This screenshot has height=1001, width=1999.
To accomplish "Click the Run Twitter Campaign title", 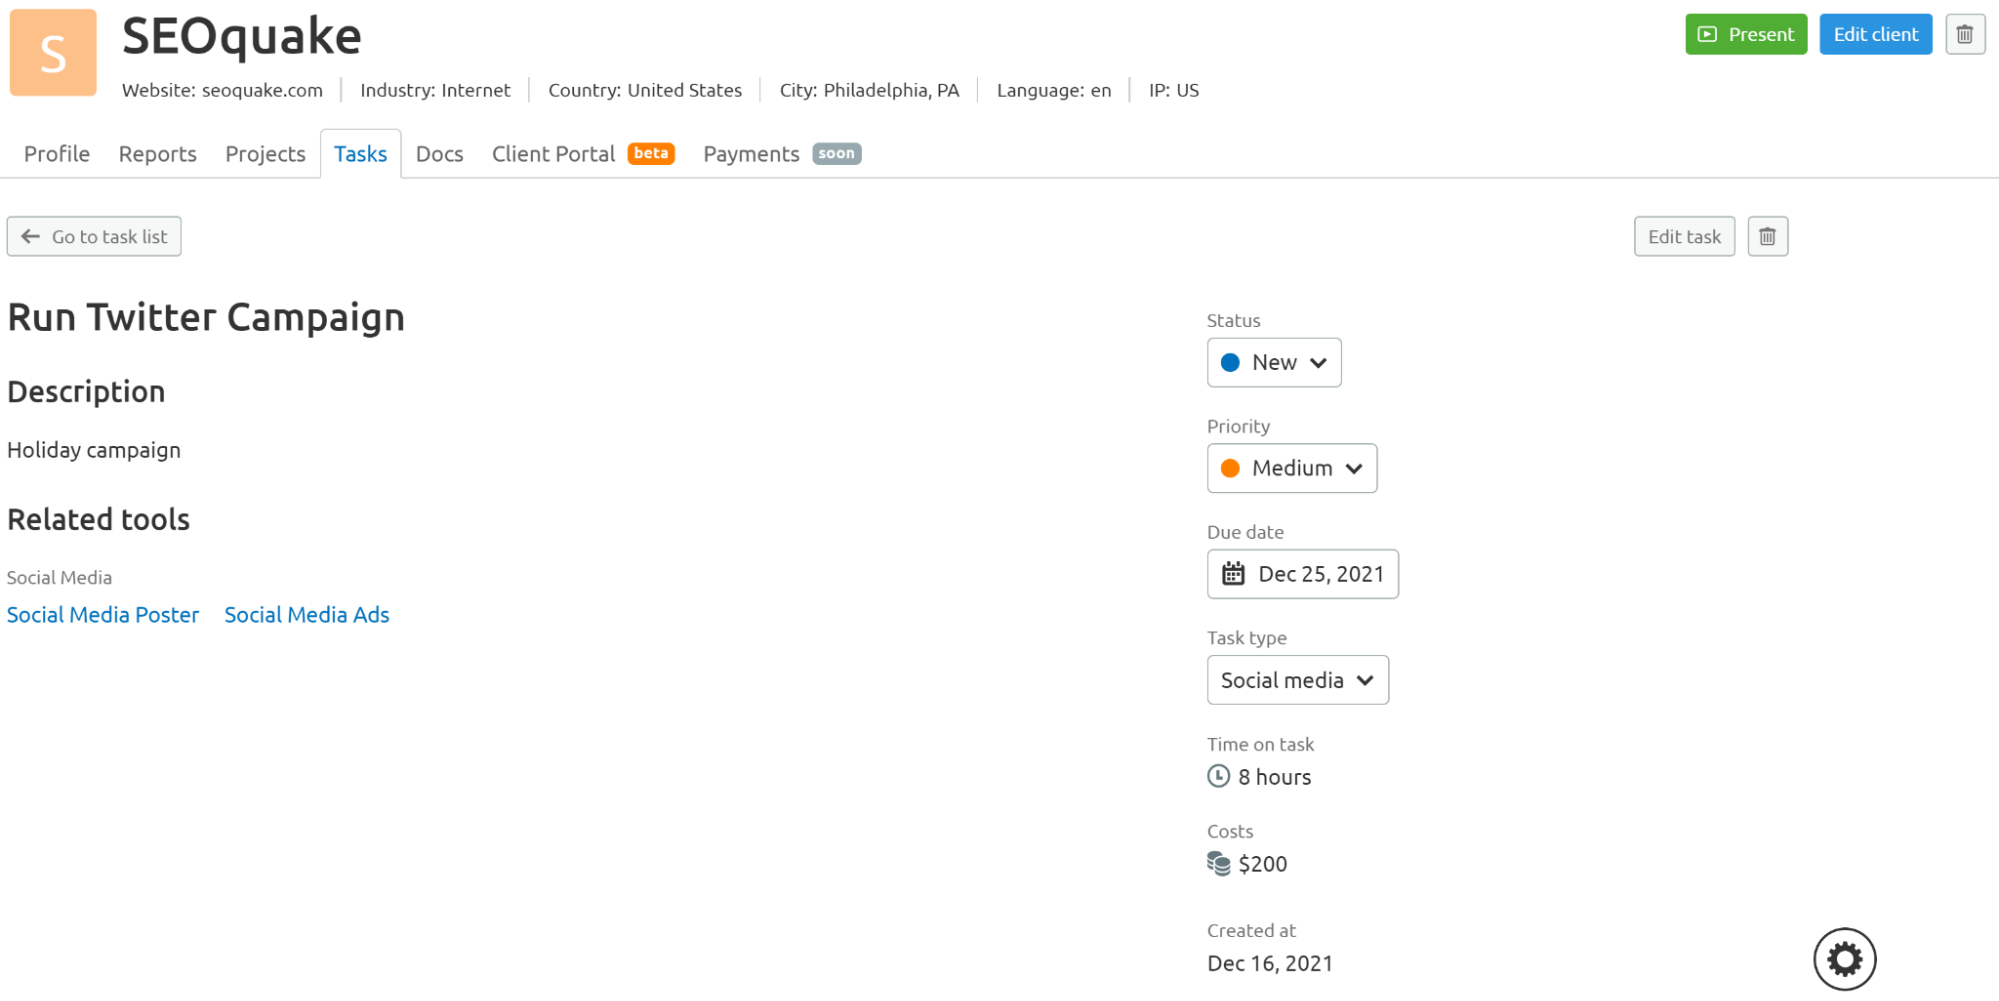I will (206, 317).
